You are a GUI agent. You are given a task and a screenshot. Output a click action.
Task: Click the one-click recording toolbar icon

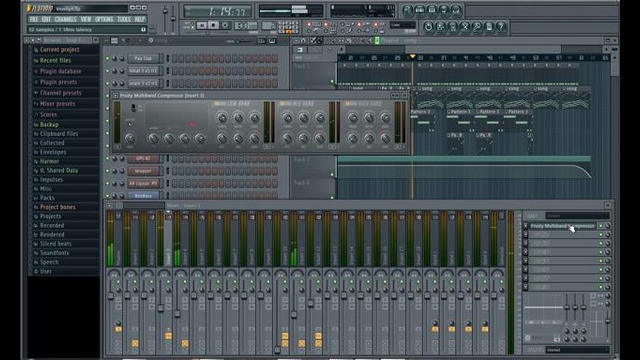[x=477, y=27]
